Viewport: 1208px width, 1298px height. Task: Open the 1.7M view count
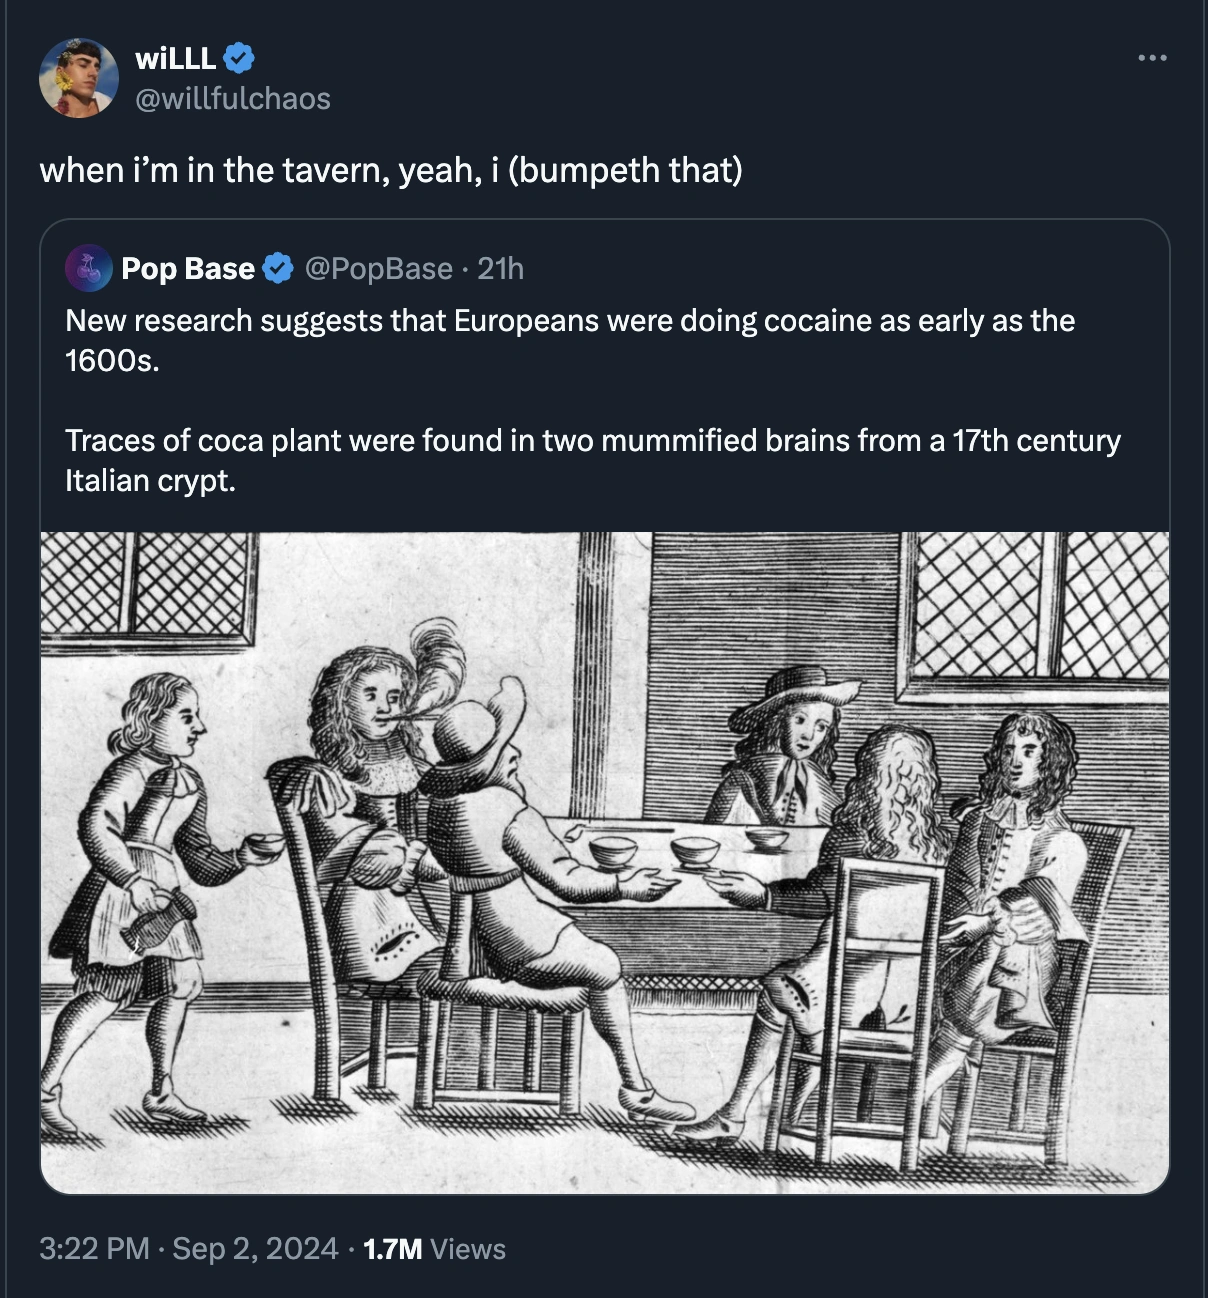pos(392,1249)
